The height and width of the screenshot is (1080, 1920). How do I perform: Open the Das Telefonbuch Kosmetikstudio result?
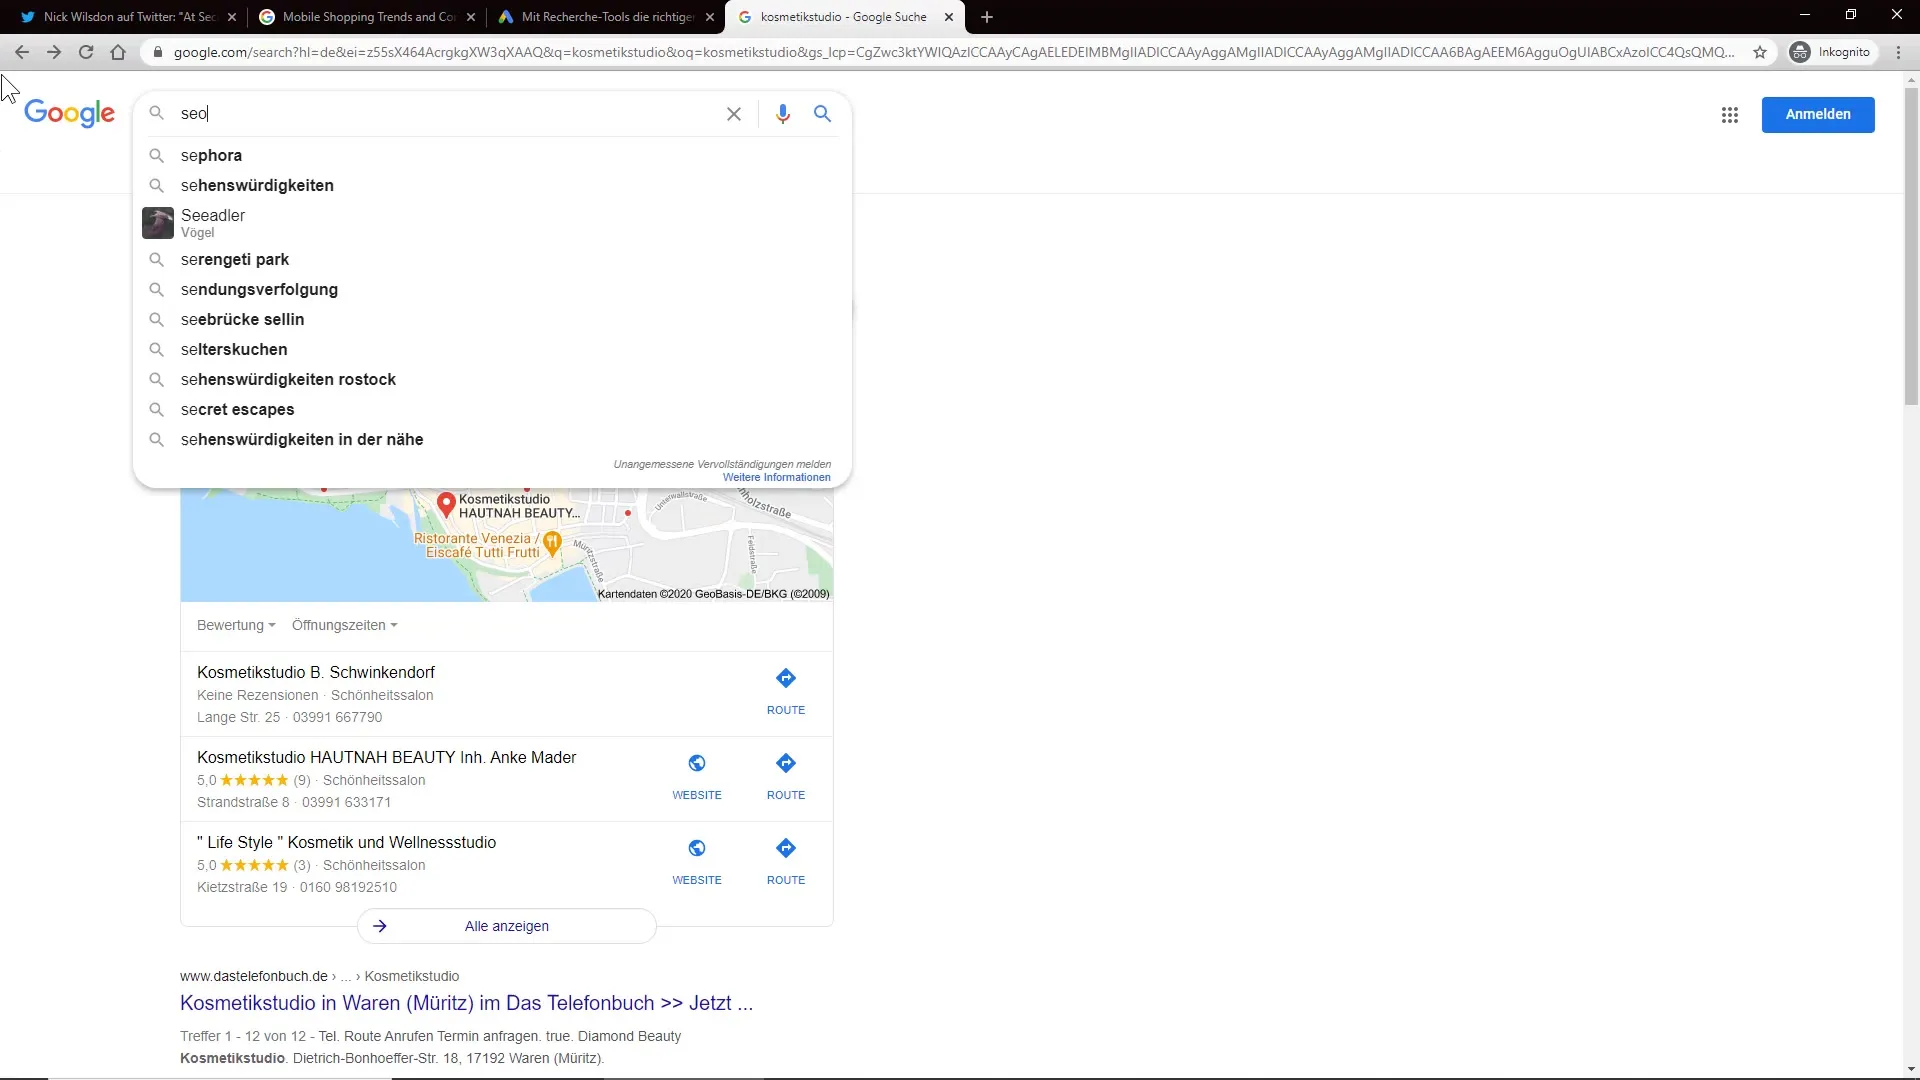pyautogui.click(x=466, y=1003)
